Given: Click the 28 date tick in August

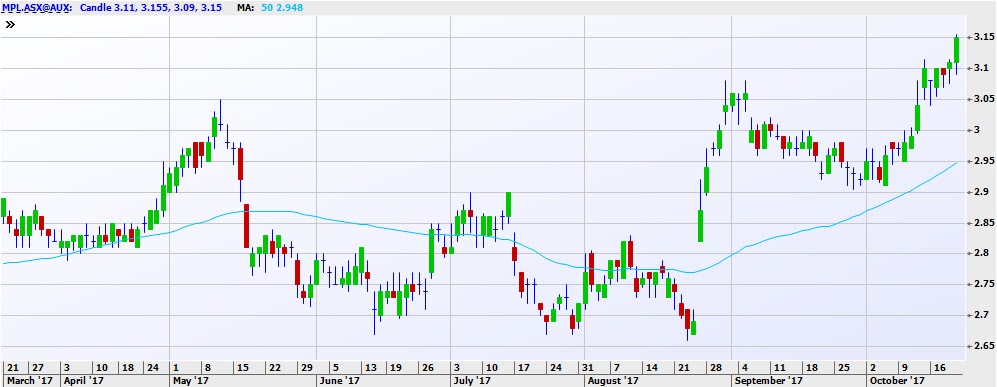Looking at the screenshot, I should pos(715,367).
